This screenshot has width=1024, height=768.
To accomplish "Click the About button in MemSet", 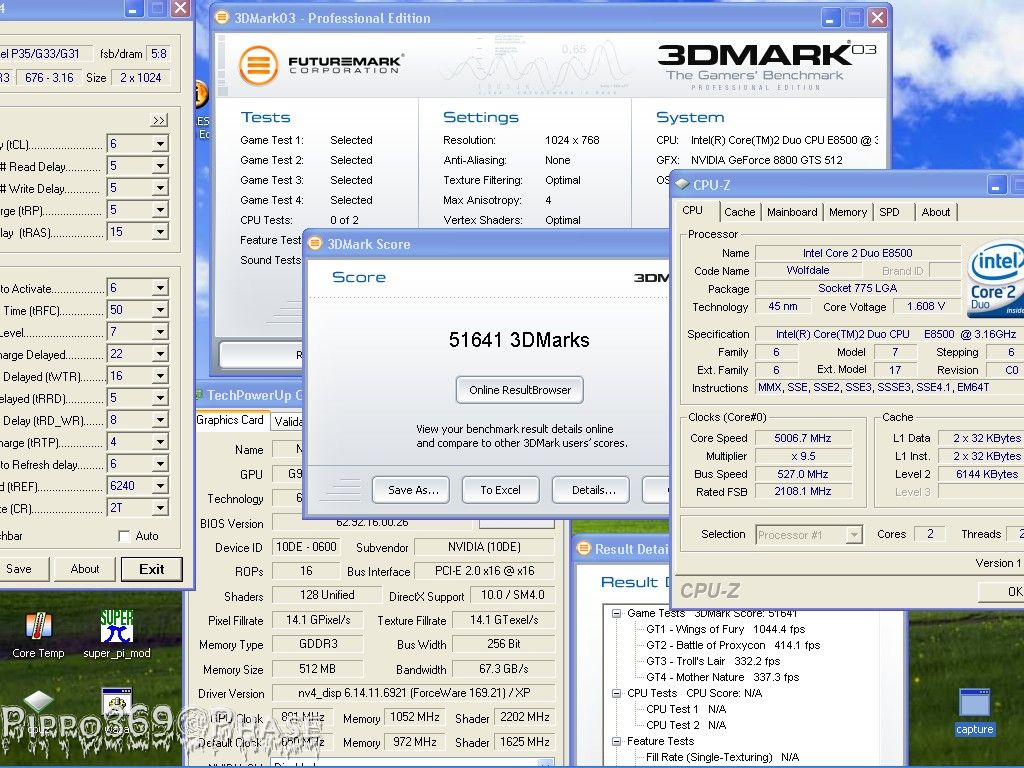I will pyautogui.click(x=85, y=569).
